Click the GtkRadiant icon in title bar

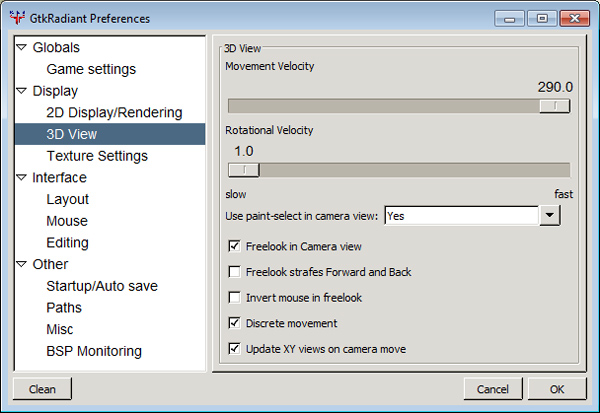[x=17, y=18]
